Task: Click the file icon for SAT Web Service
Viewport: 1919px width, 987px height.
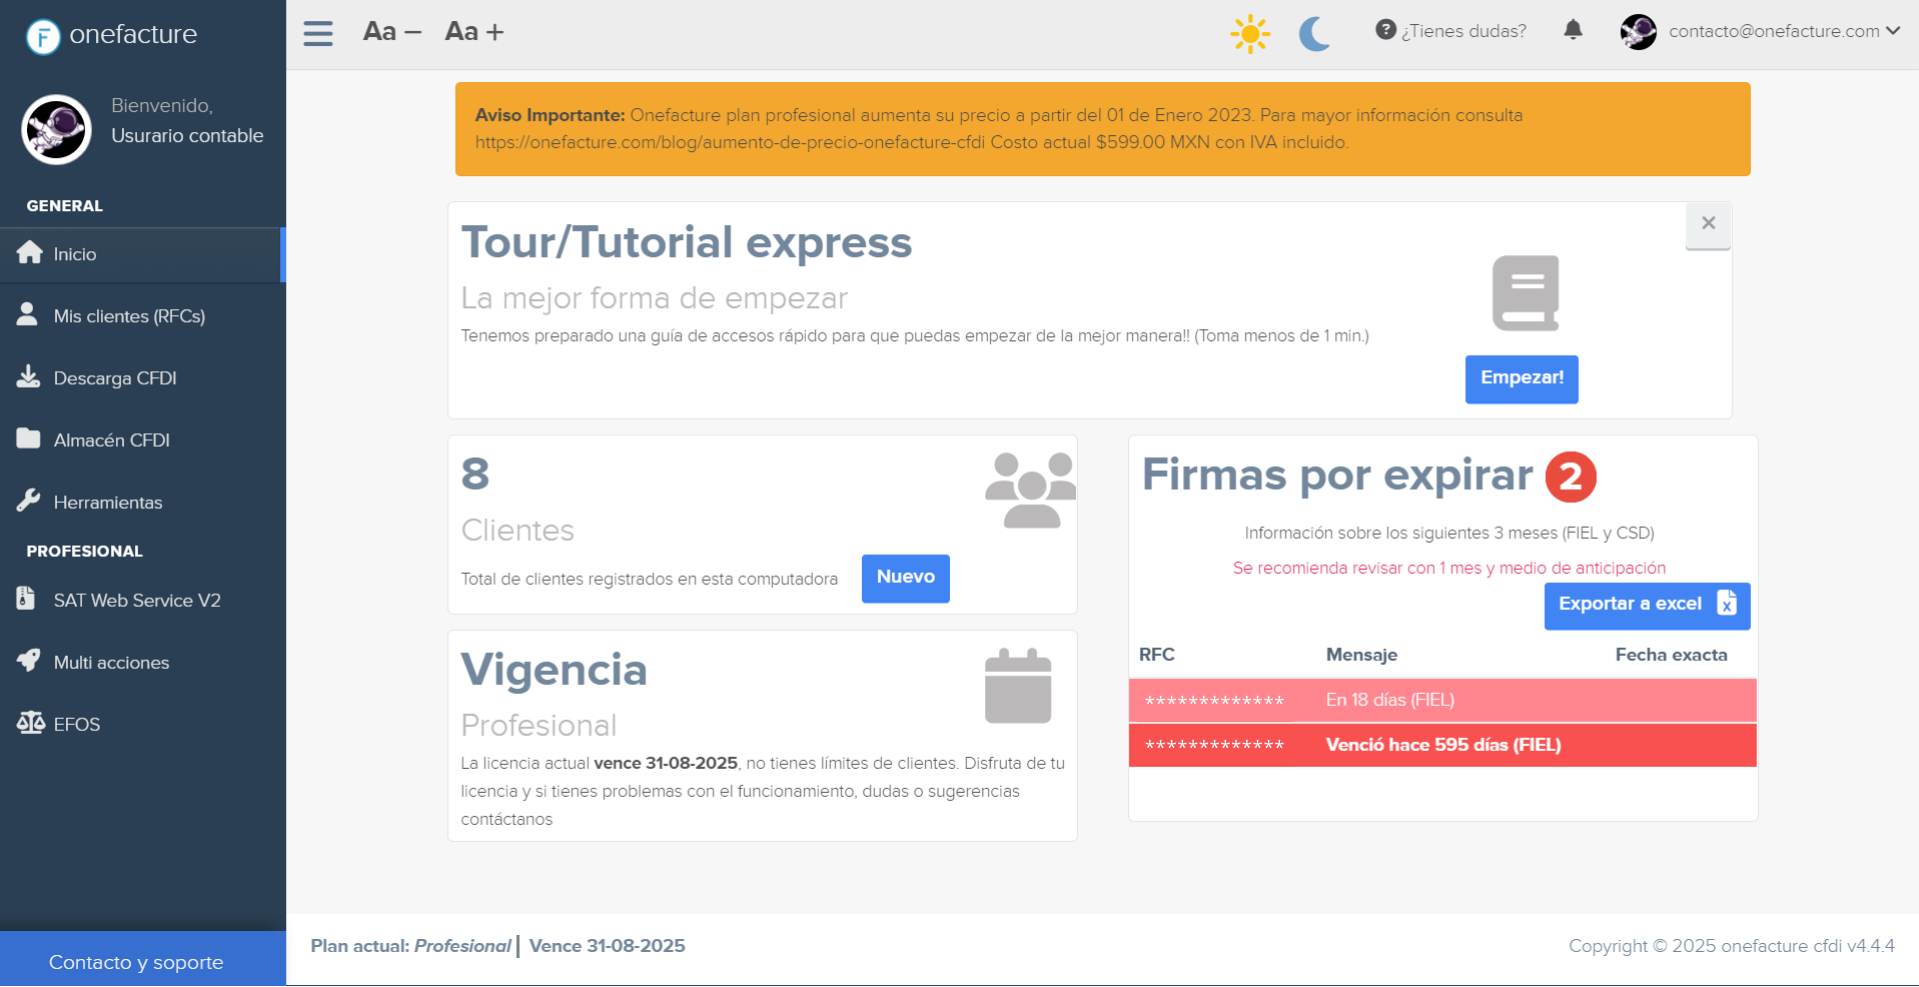Action: coord(26,598)
